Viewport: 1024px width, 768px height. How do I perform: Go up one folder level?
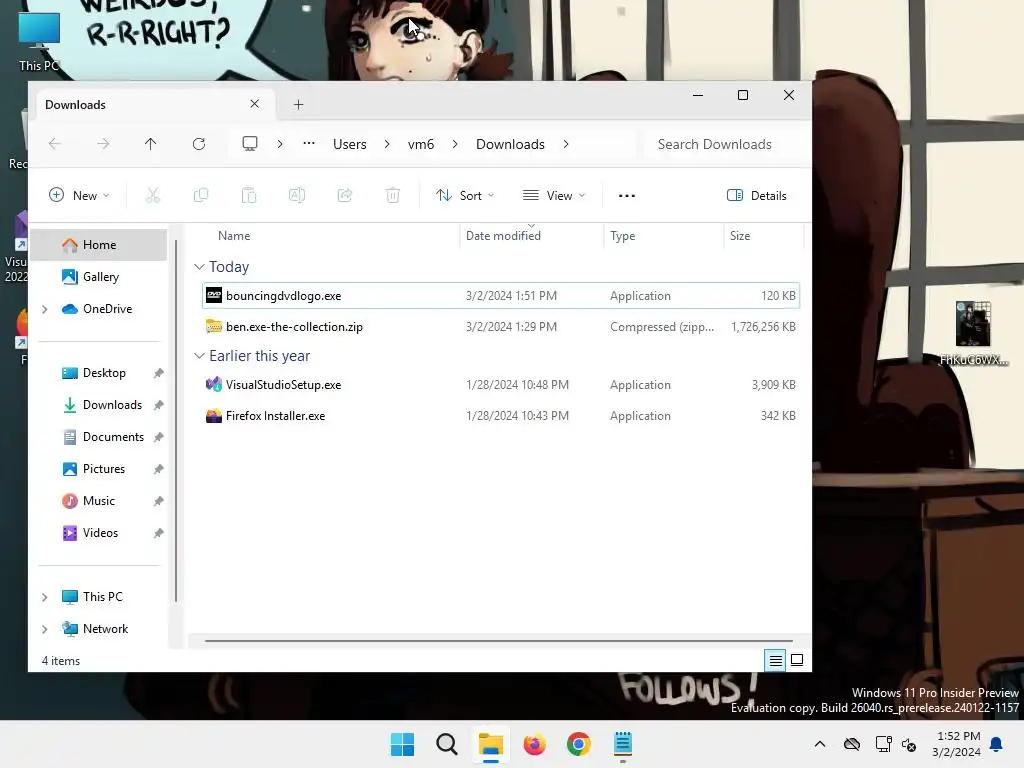[x=151, y=144]
